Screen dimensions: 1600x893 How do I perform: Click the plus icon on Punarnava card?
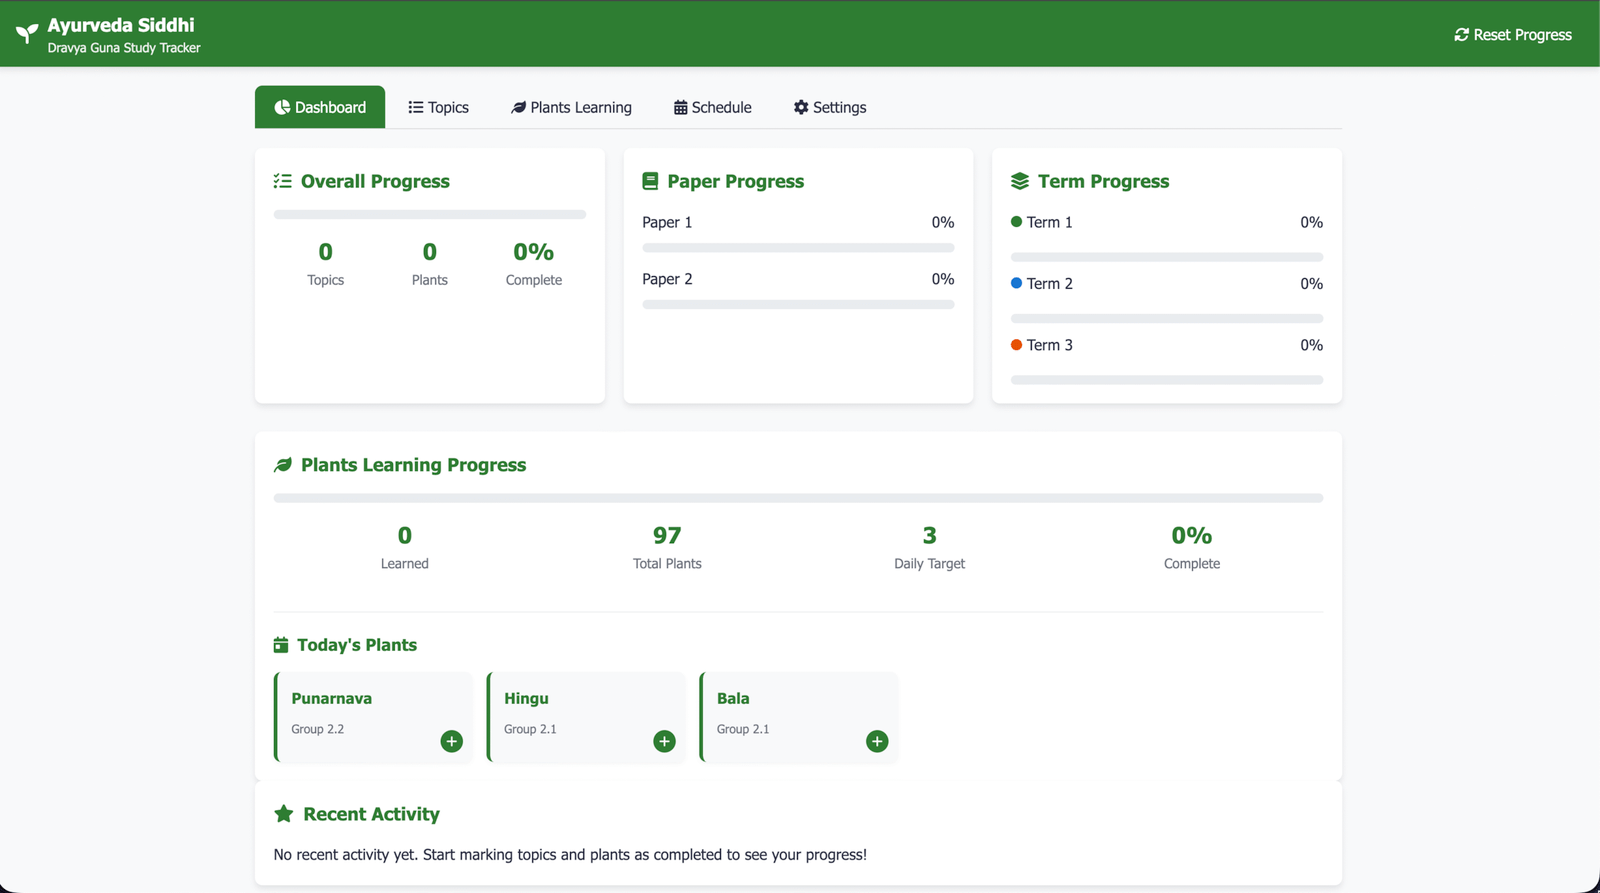(452, 741)
